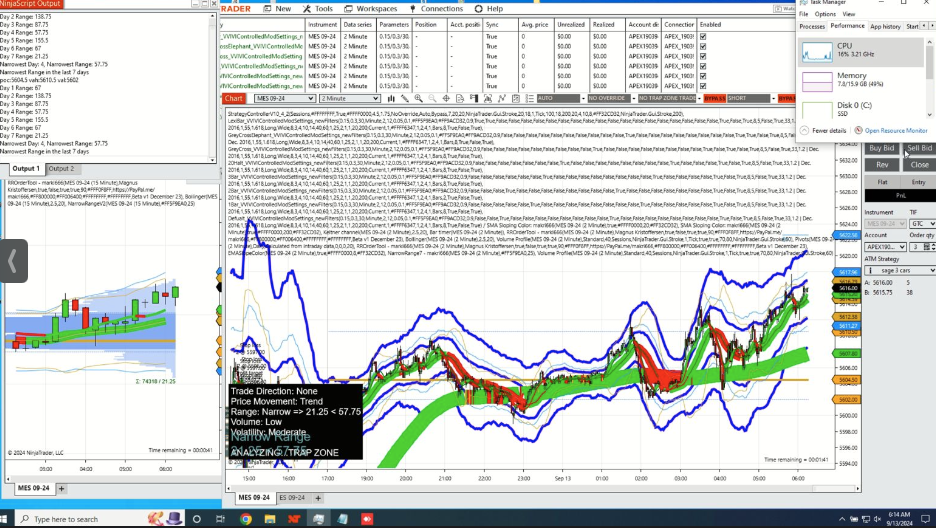The image size is (936, 528).
Task: Uncheck Enabled for second strategy row
Action: tap(703, 47)
